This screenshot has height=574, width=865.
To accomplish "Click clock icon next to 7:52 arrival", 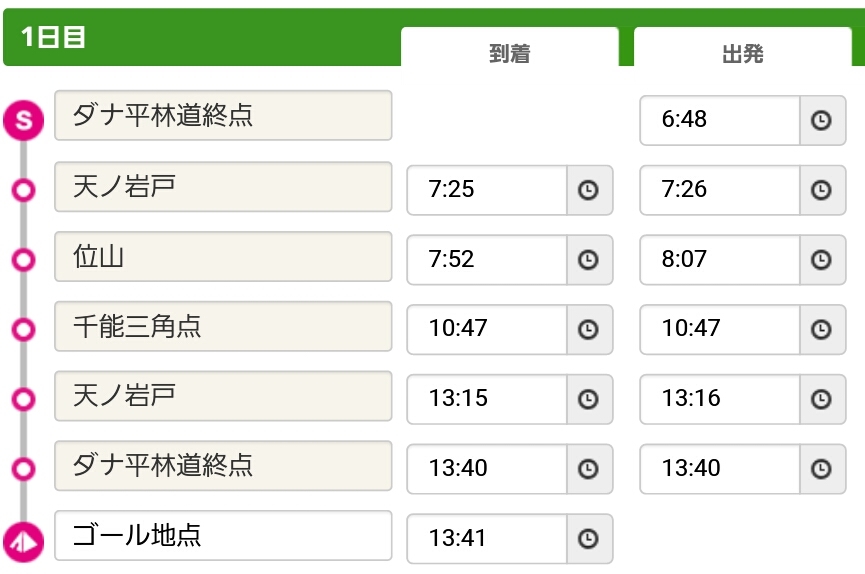I will (589, 260).
